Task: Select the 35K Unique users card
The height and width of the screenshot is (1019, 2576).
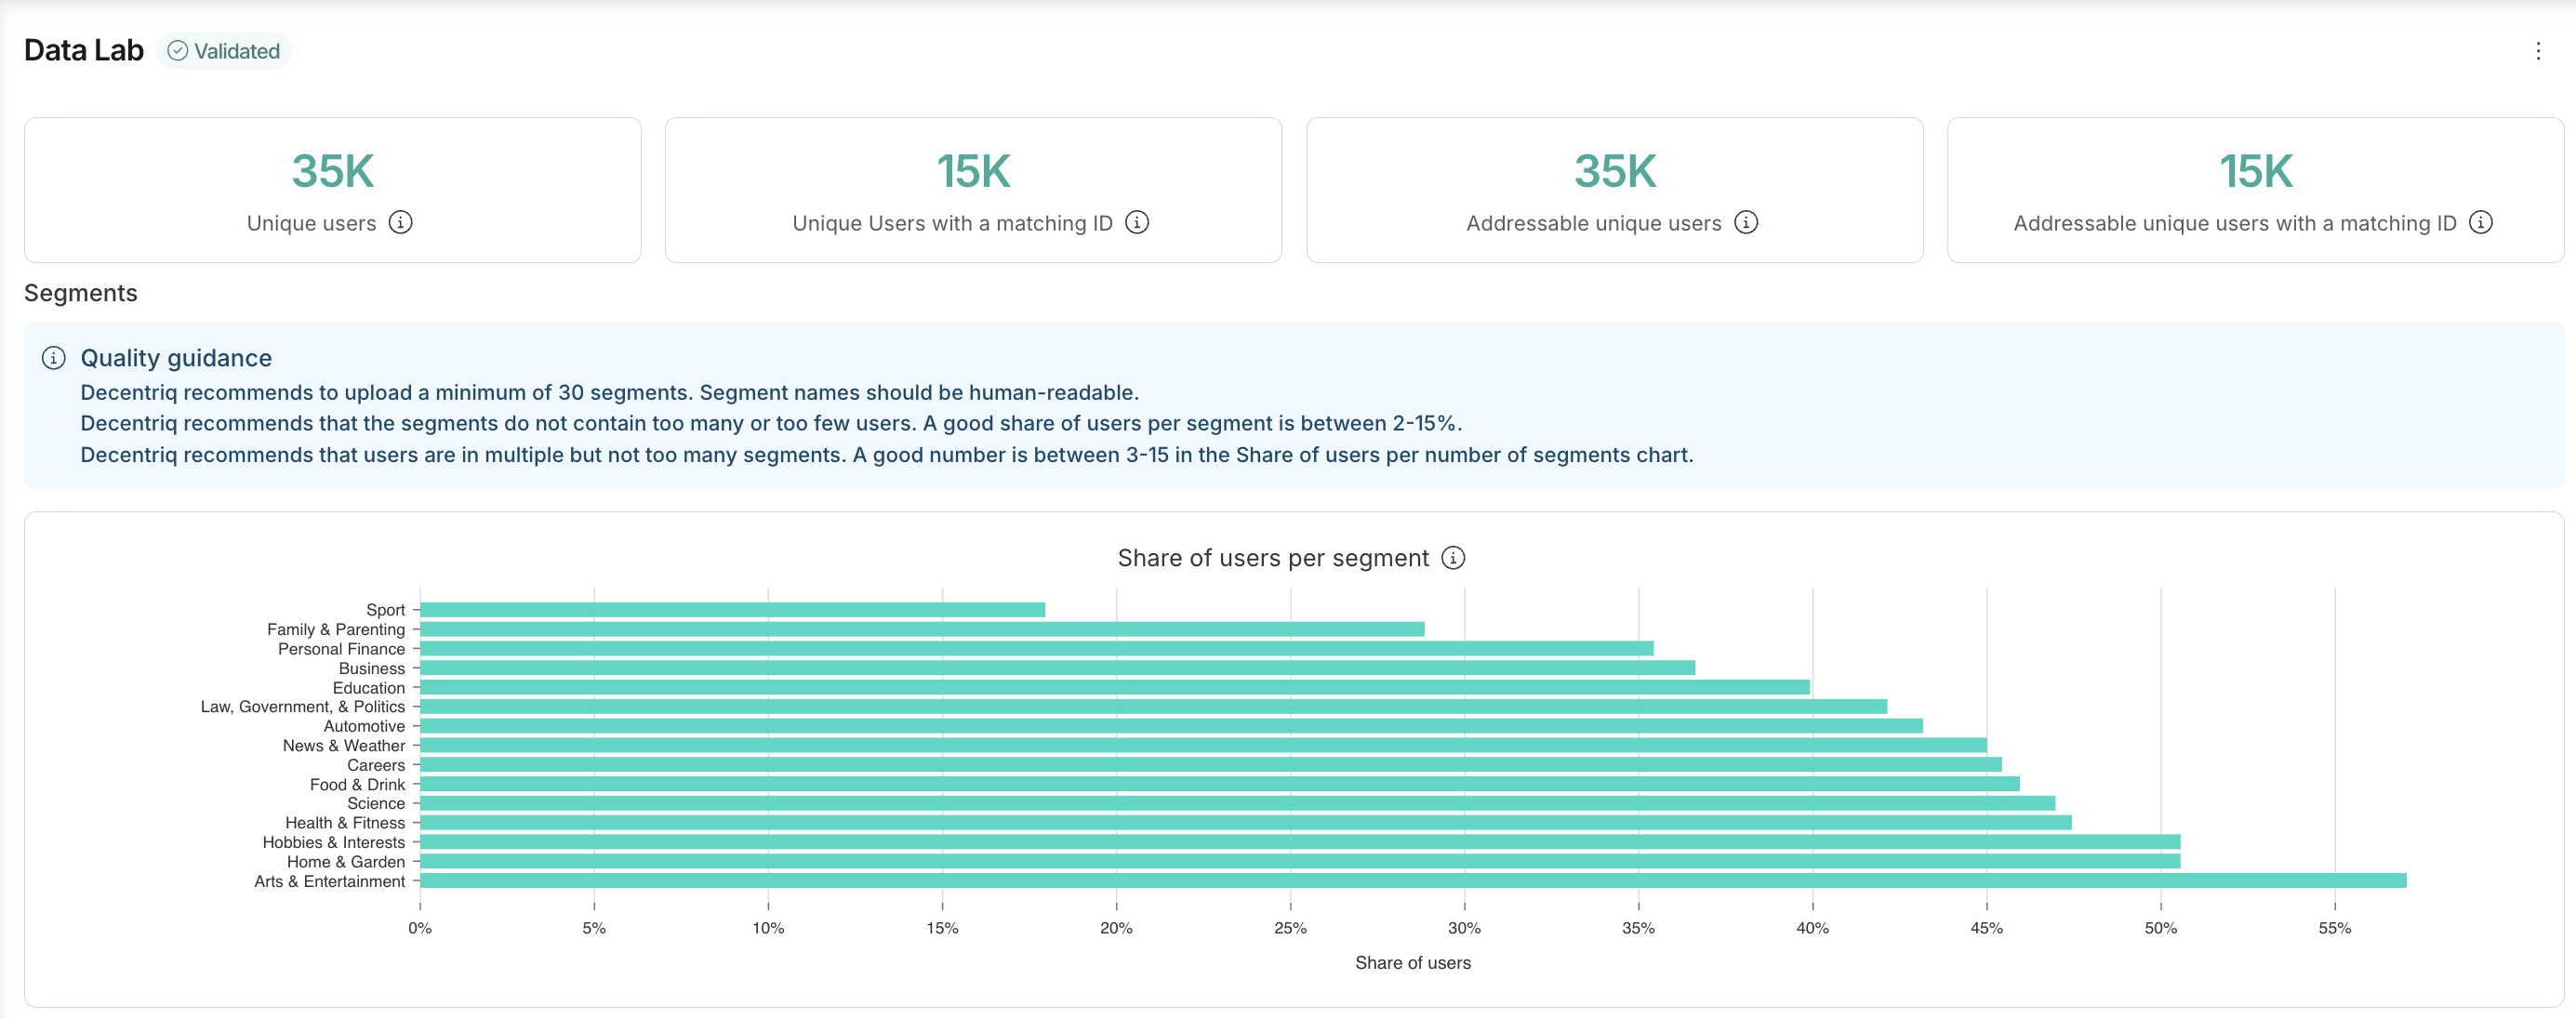Action: (333, 190)
